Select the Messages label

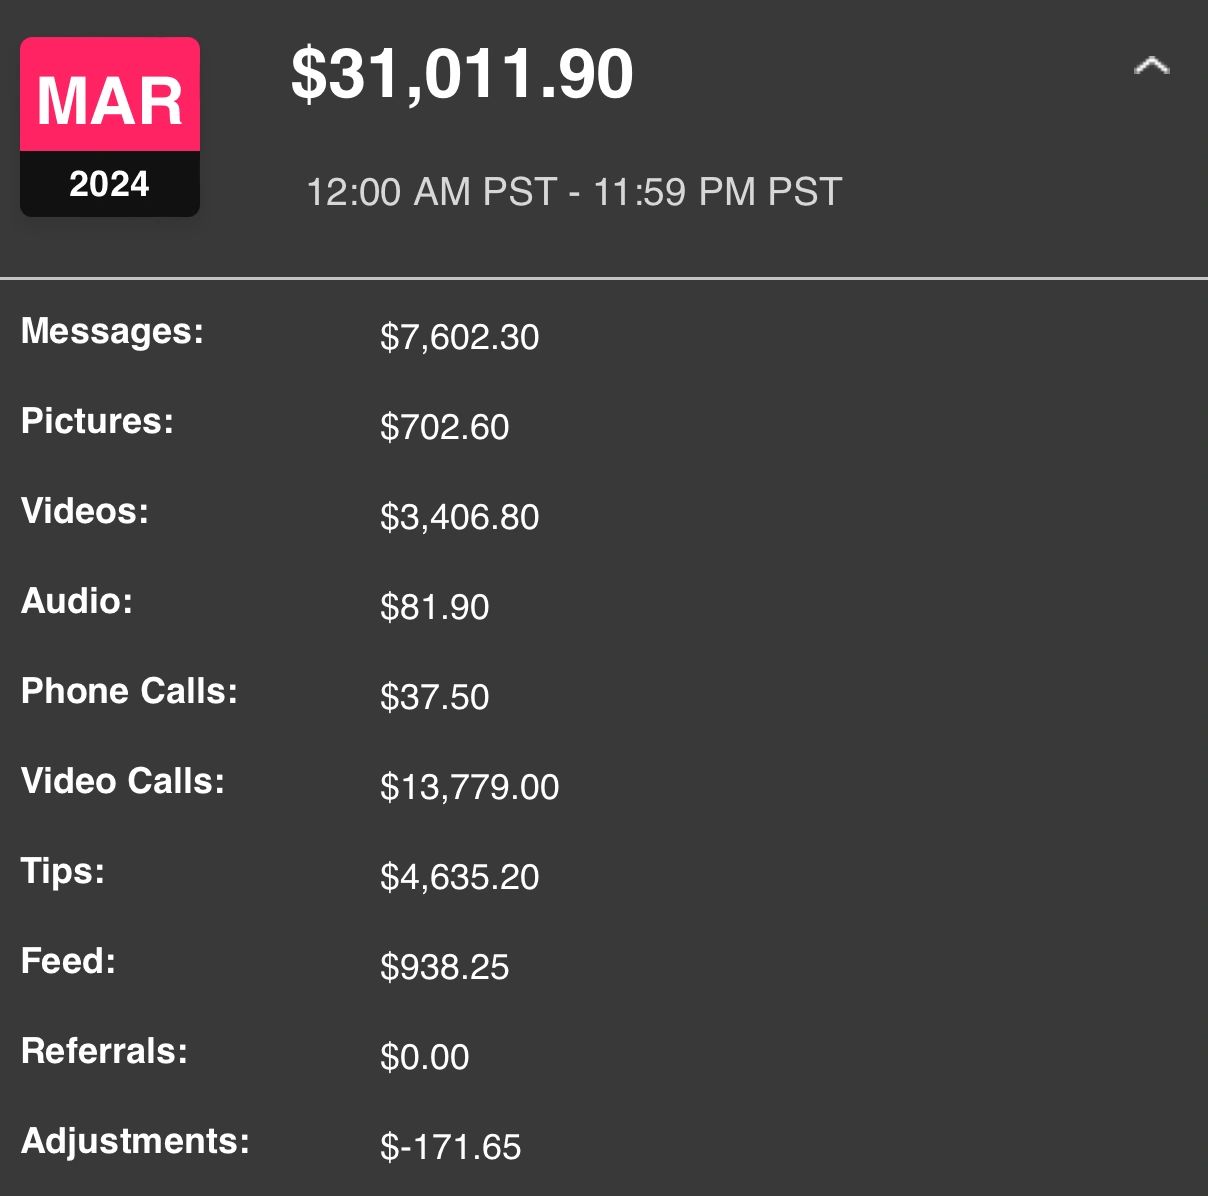click(112, 331)
